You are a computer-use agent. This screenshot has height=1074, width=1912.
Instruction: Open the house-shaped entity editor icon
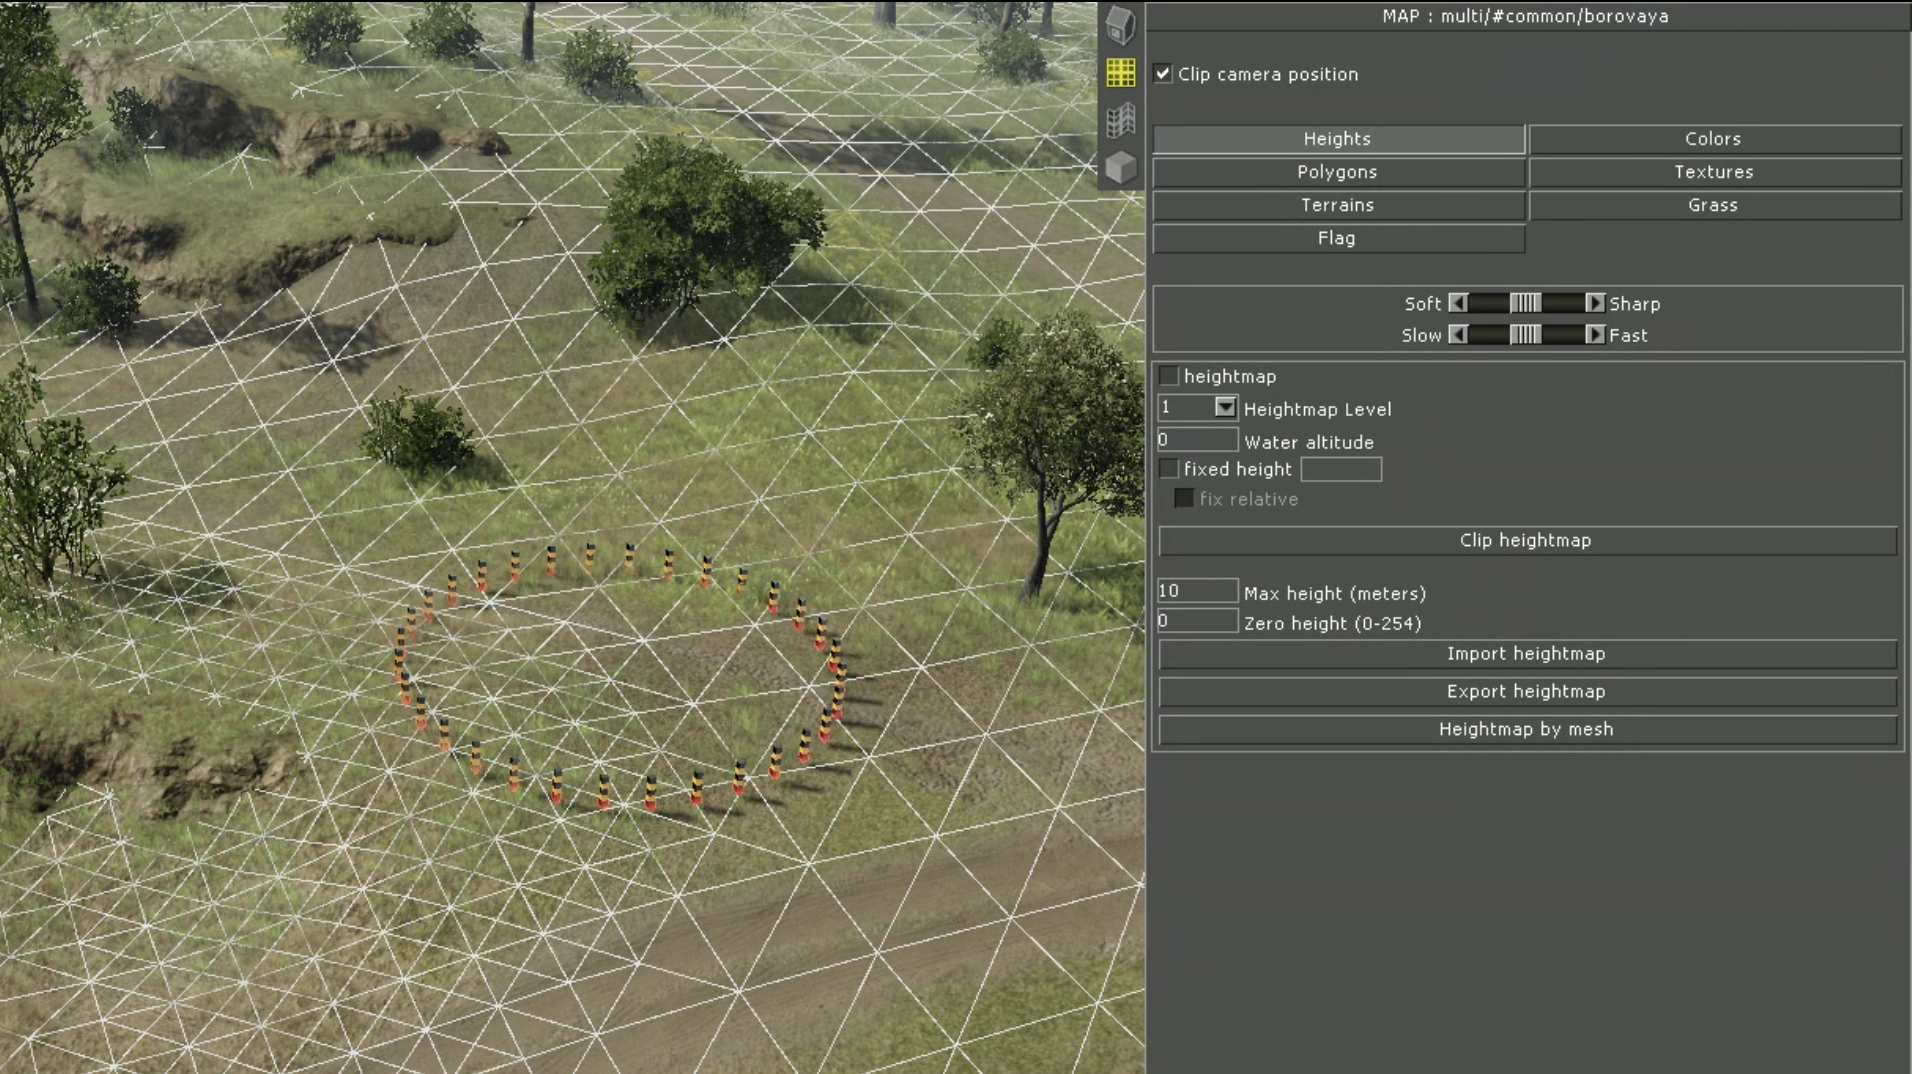point(1120,25)
